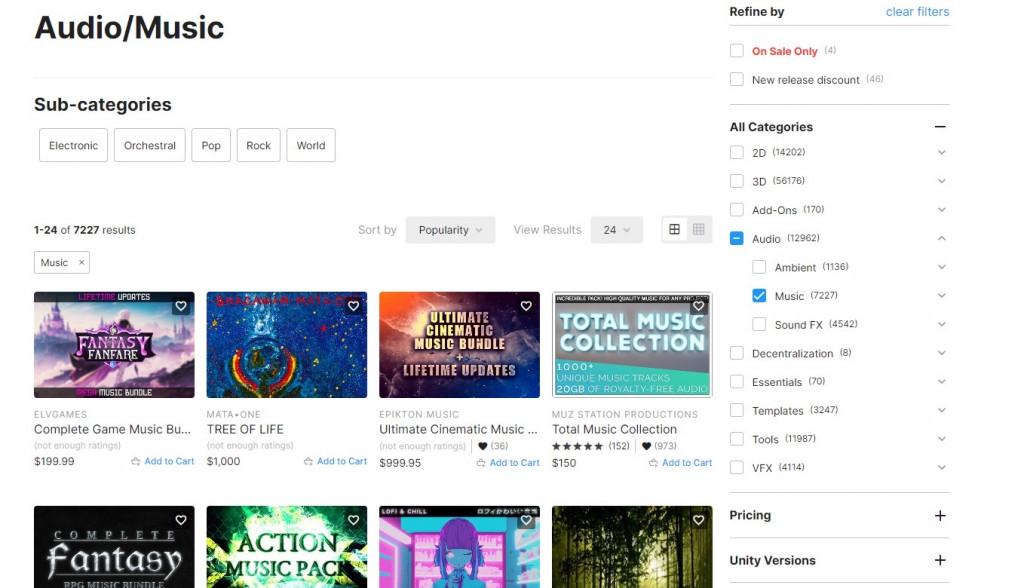This screenshot has height=588, width=1024.
Task: Uncheck the Music subcategory checkbox
Action: click(759, 295)
